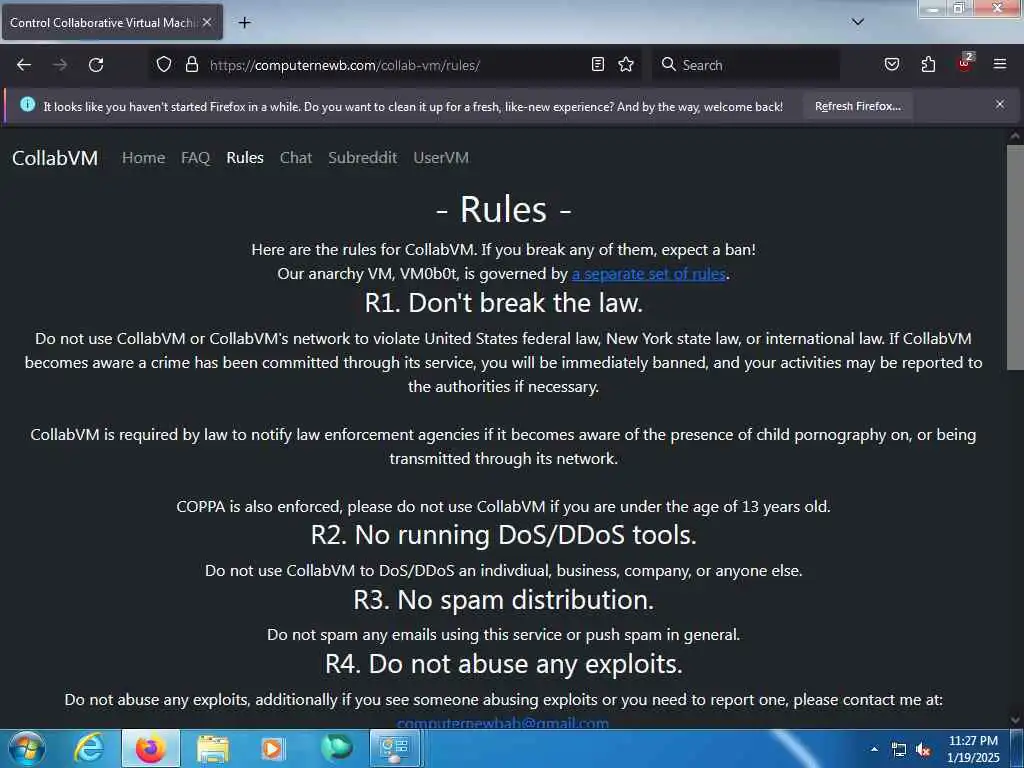Click the blue info icon in notification bar
Screen dimensions: 1024x768
(x=27, y=104)
